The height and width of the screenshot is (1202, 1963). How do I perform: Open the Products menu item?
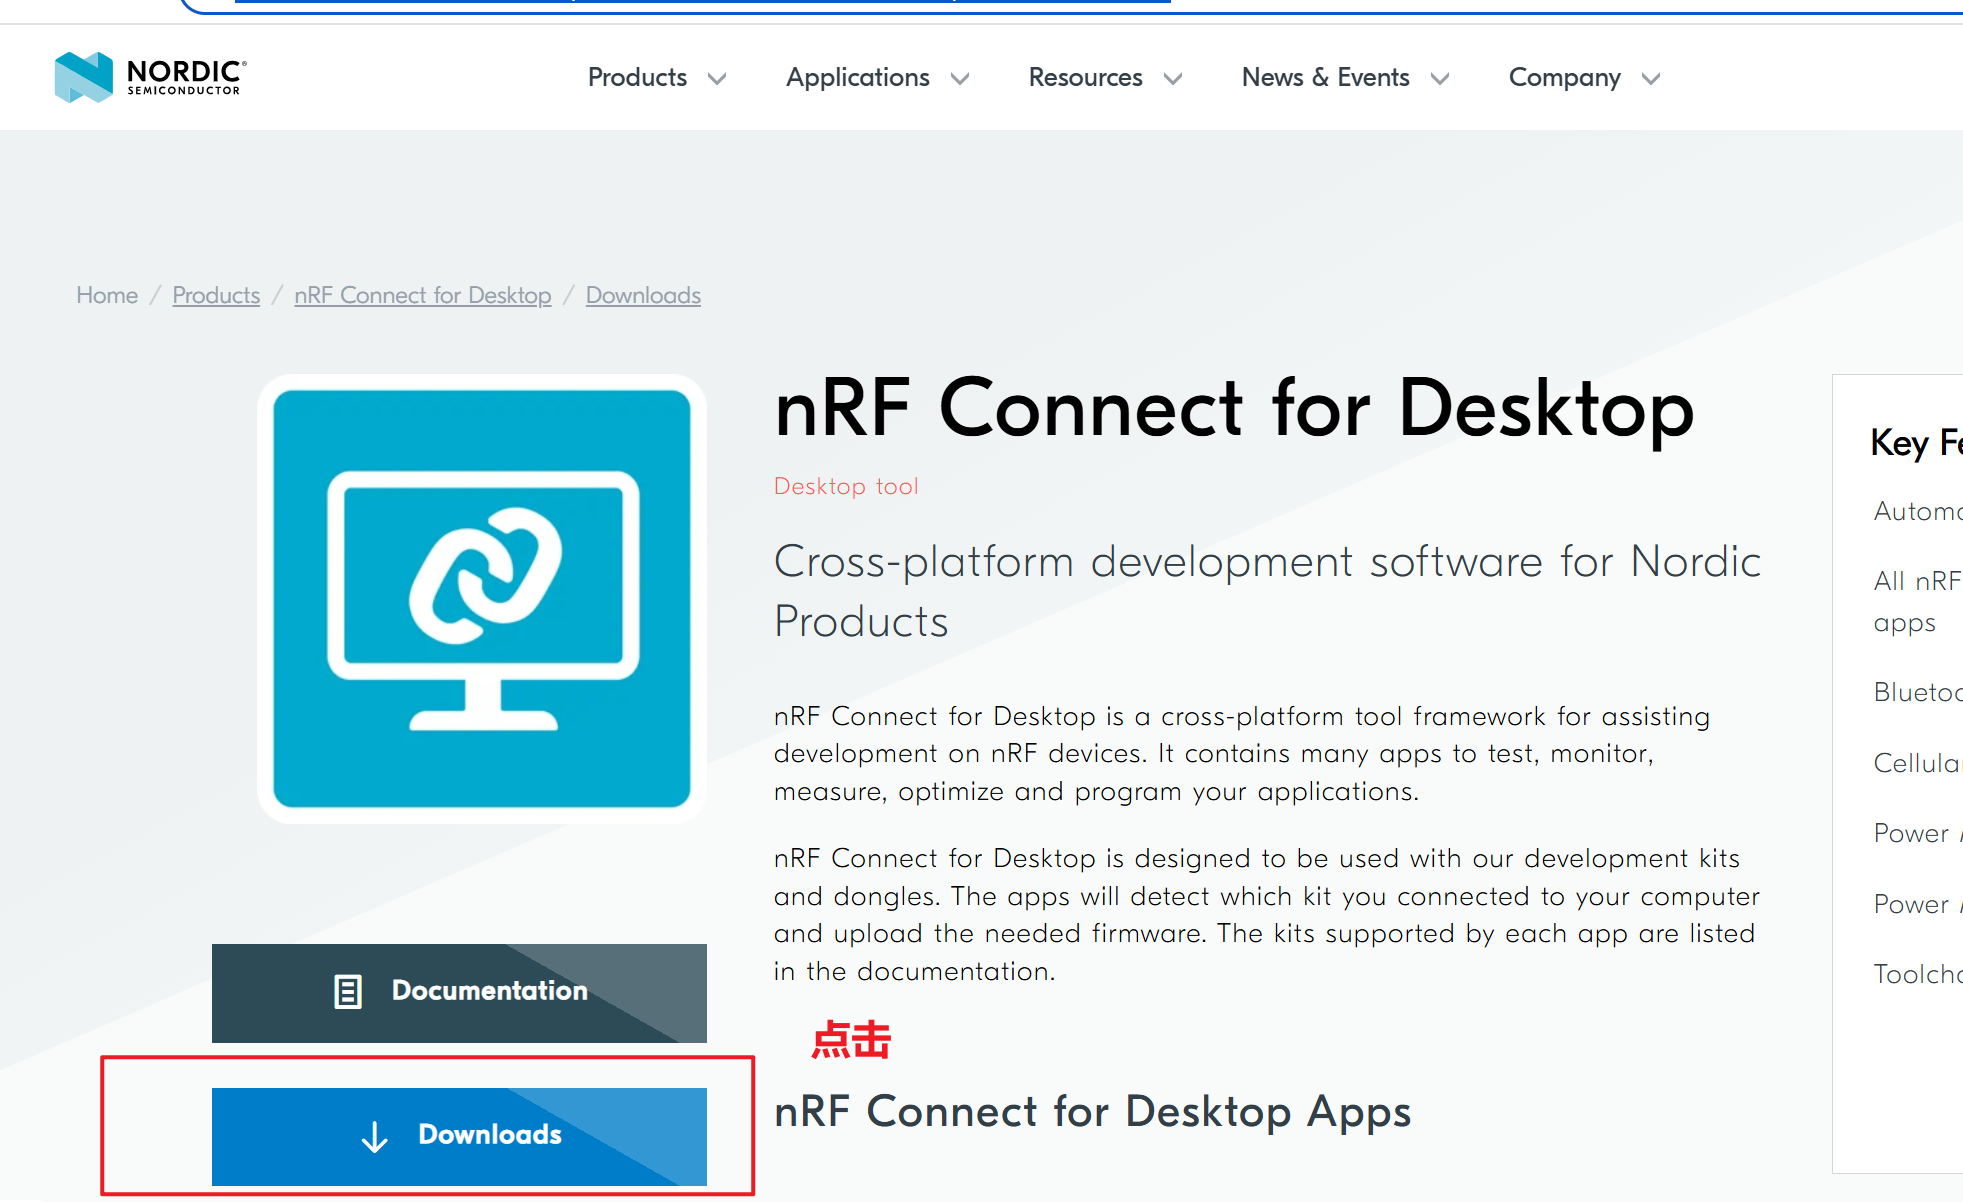(x=637, y=77)
